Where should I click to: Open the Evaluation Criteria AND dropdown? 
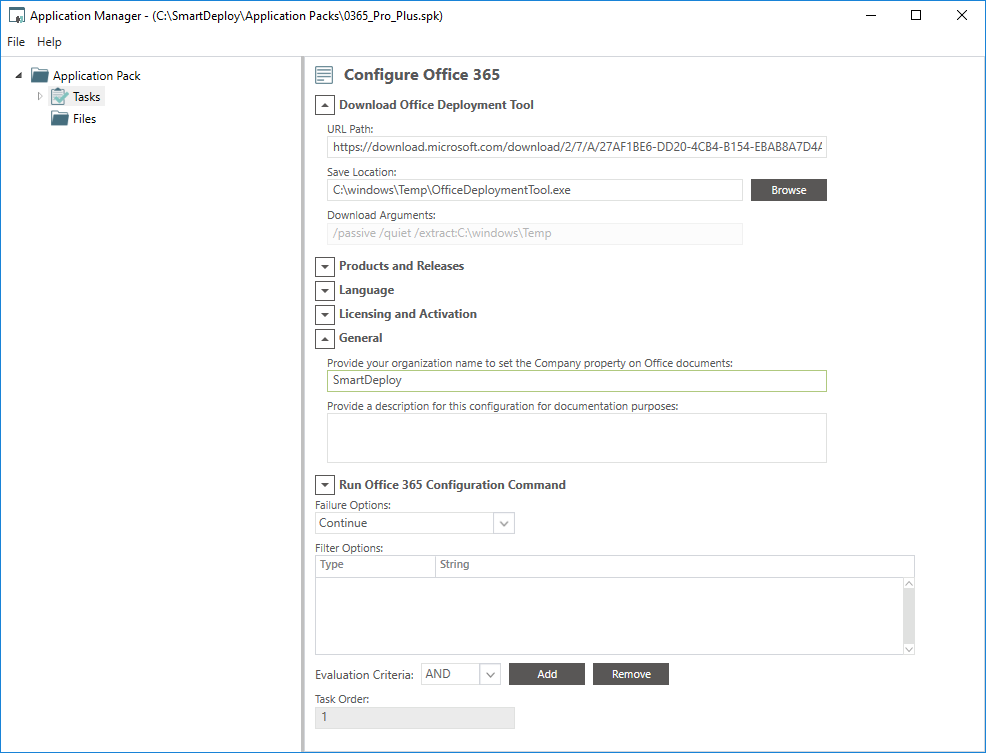coord(490,675)
